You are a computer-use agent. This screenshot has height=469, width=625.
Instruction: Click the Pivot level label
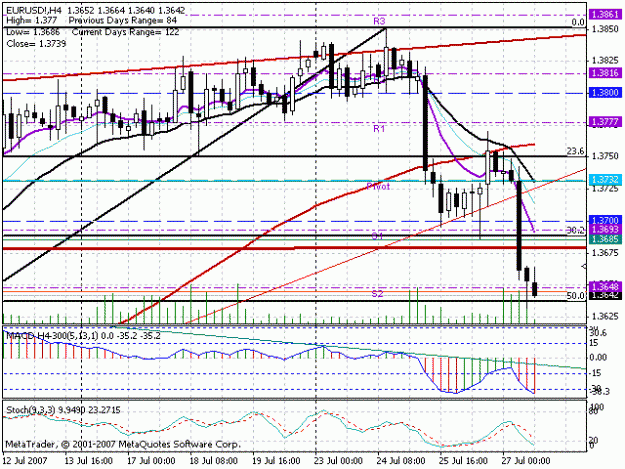pyautogui.click(x=378, y=186)
